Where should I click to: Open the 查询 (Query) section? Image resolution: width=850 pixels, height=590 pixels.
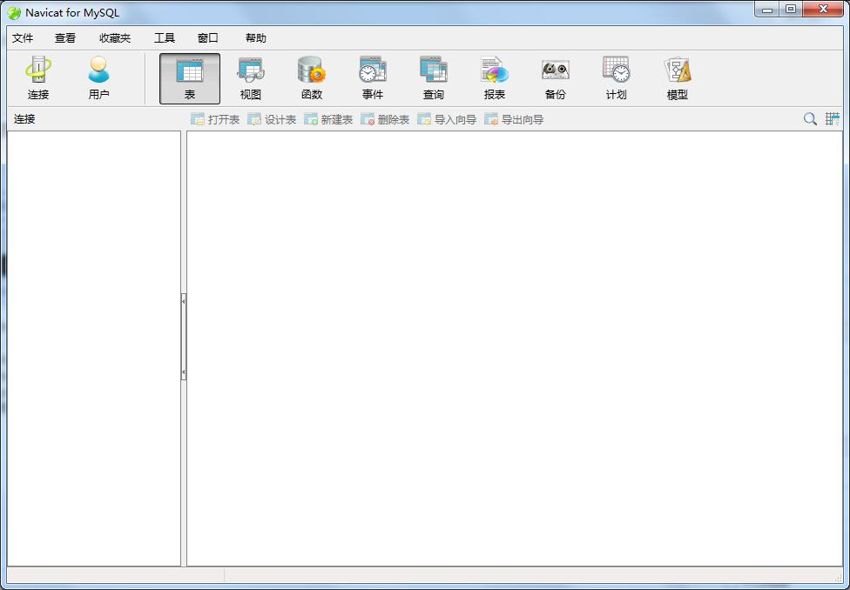(x=434, y=79)
